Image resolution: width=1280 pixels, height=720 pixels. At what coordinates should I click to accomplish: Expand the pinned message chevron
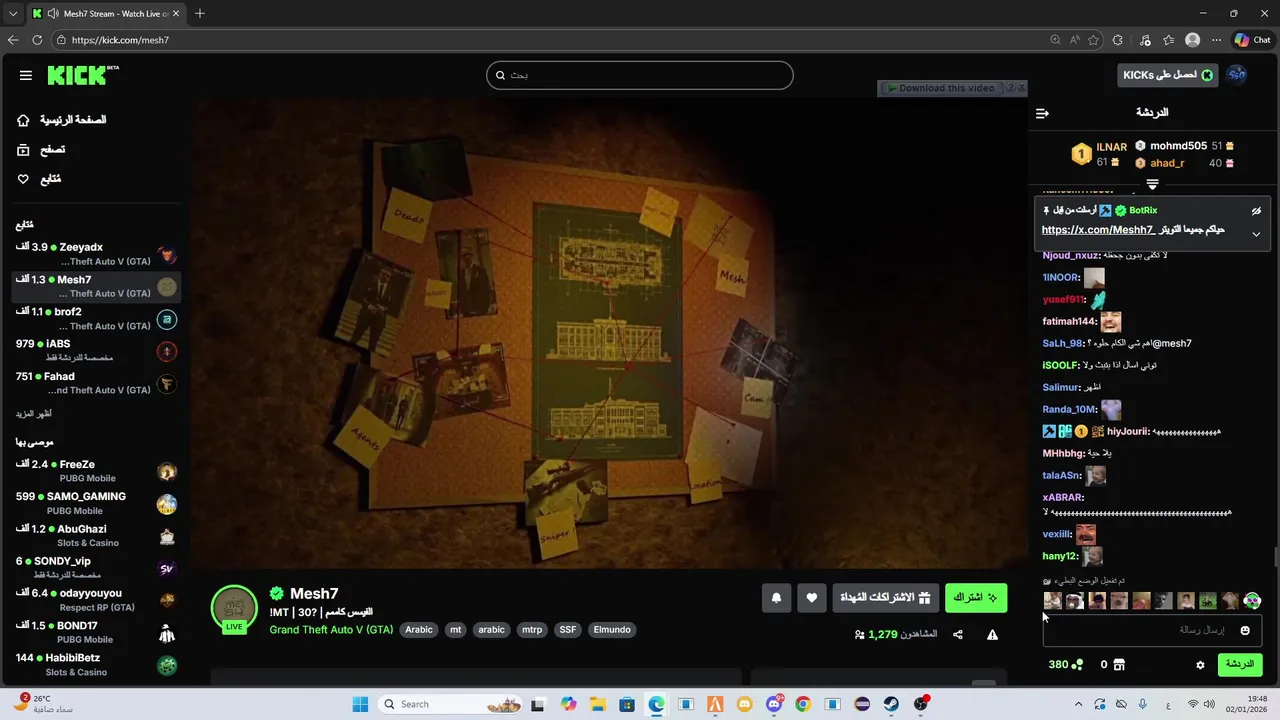[1256, 234]
